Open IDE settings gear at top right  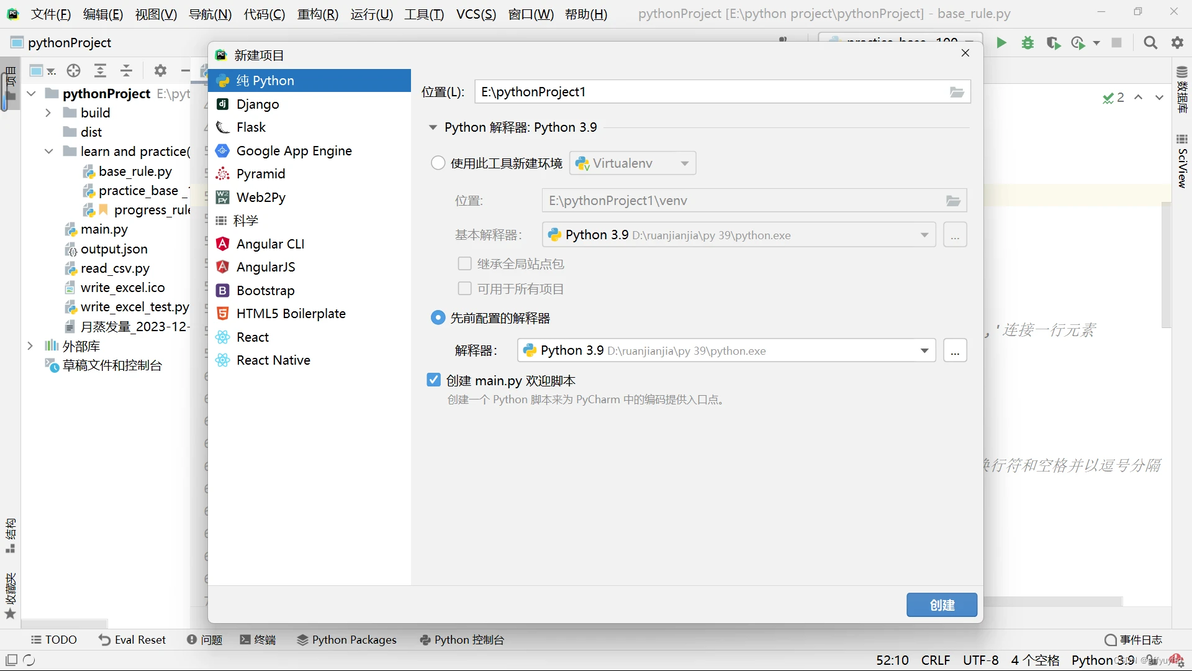(1177, 43)
